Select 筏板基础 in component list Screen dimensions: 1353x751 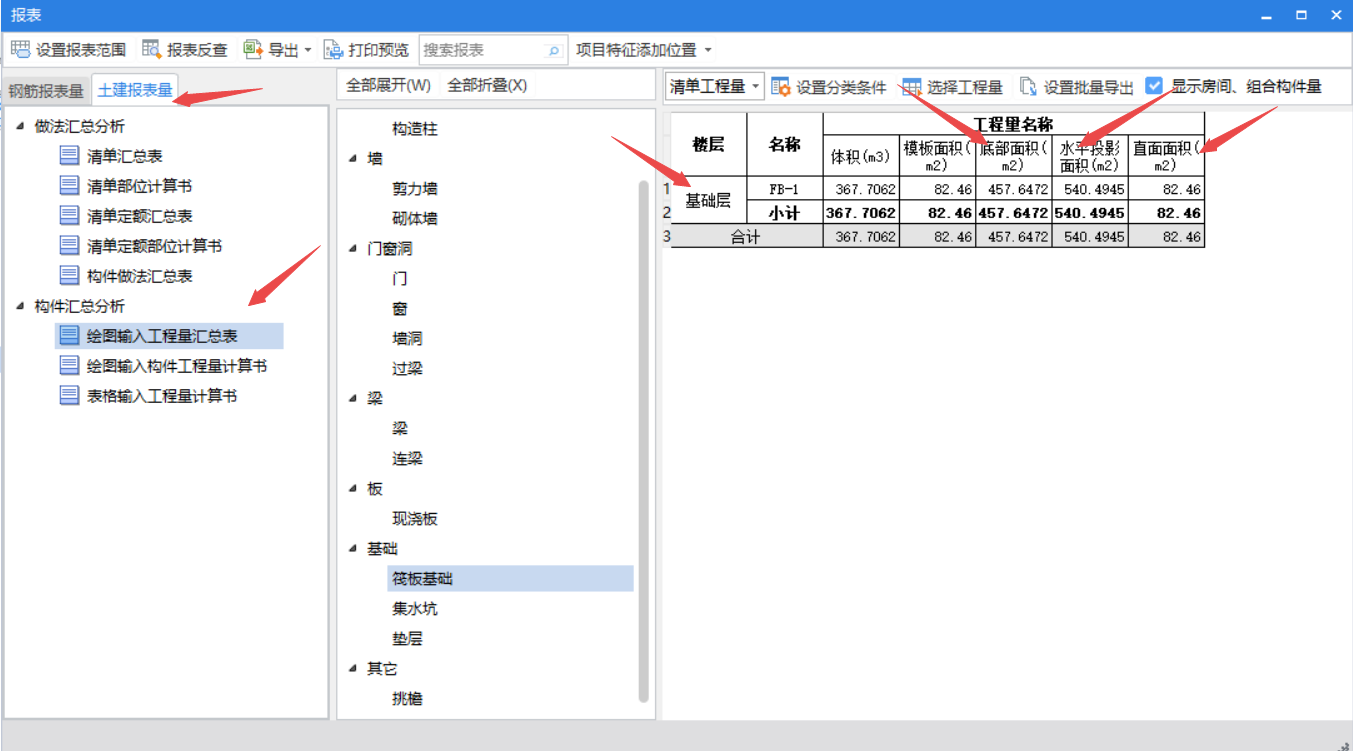(x=510, y=578)
